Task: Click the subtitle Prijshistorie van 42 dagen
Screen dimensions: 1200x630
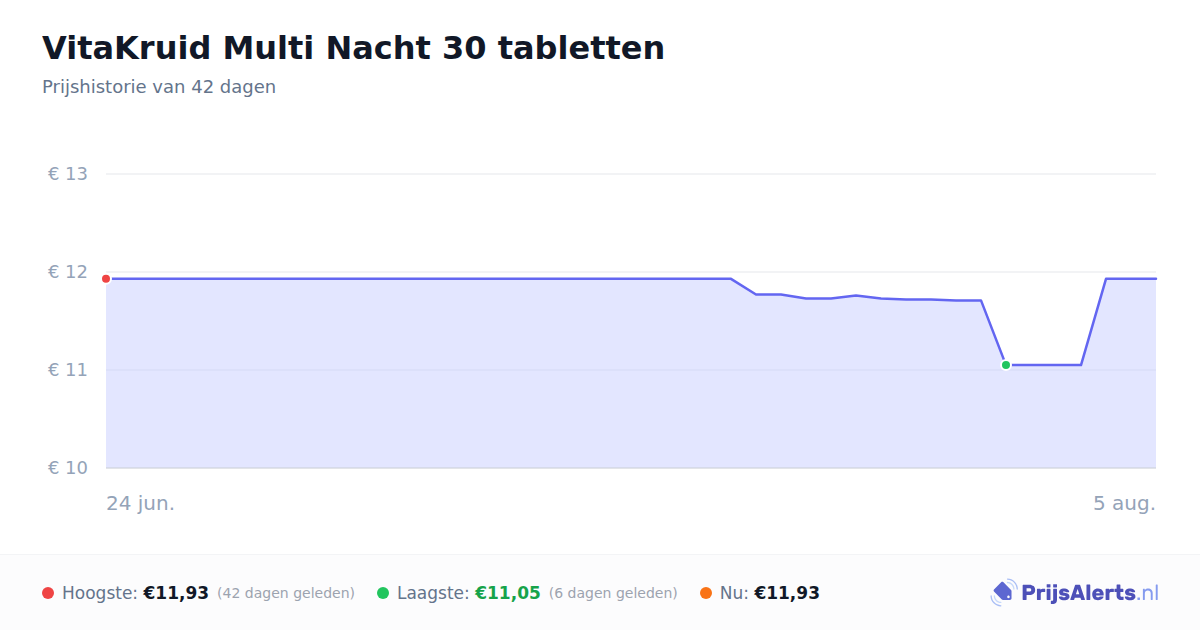Action: (x=159, y=87)
